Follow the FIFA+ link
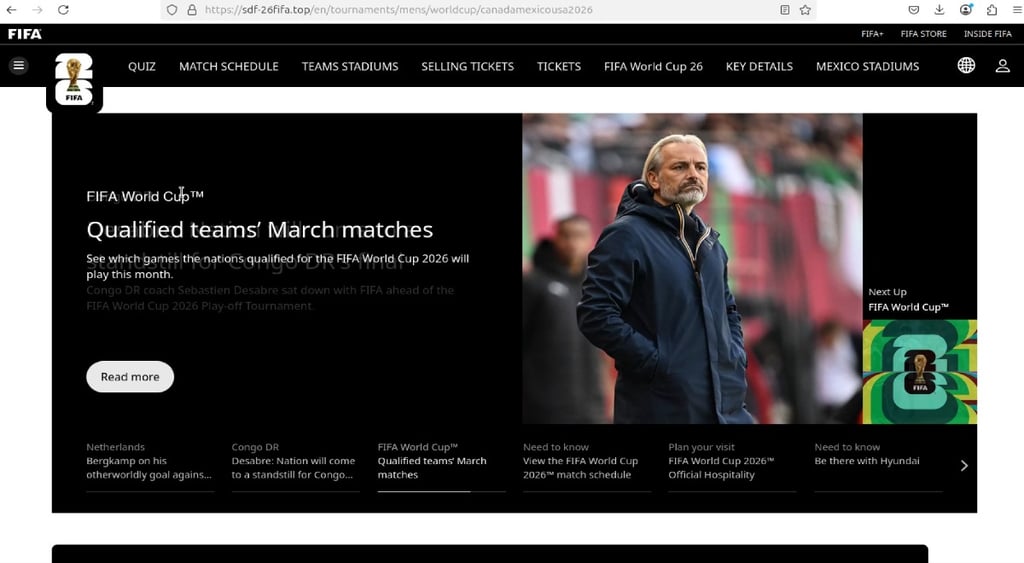The width and height of the screenshot is (1024, 563). point(872,34)
